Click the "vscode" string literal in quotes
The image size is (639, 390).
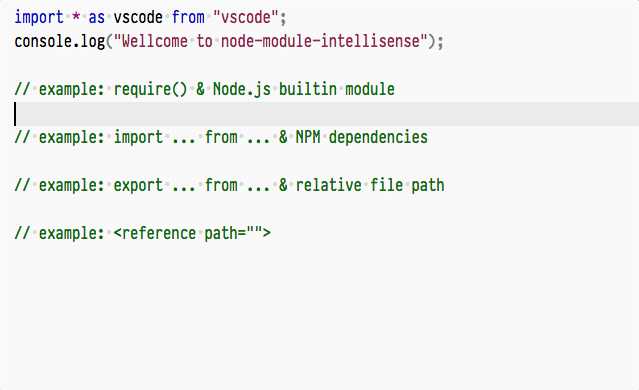245,18
